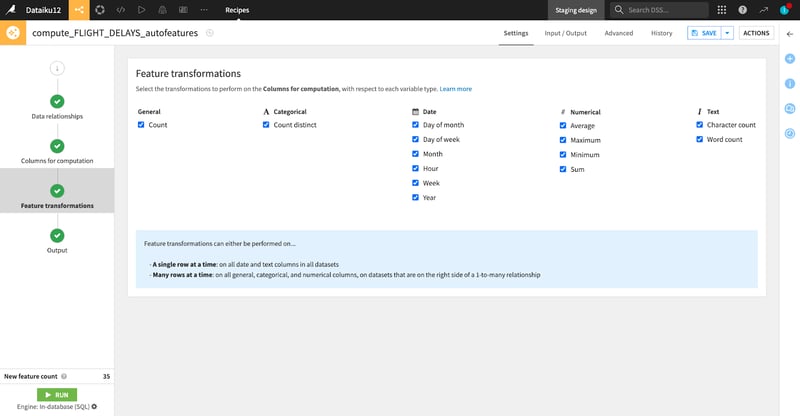The width and height of the screenshot is (800, 416).
Task: Open the timeline clock icon in right sidebar
Action: click(790, 133)
